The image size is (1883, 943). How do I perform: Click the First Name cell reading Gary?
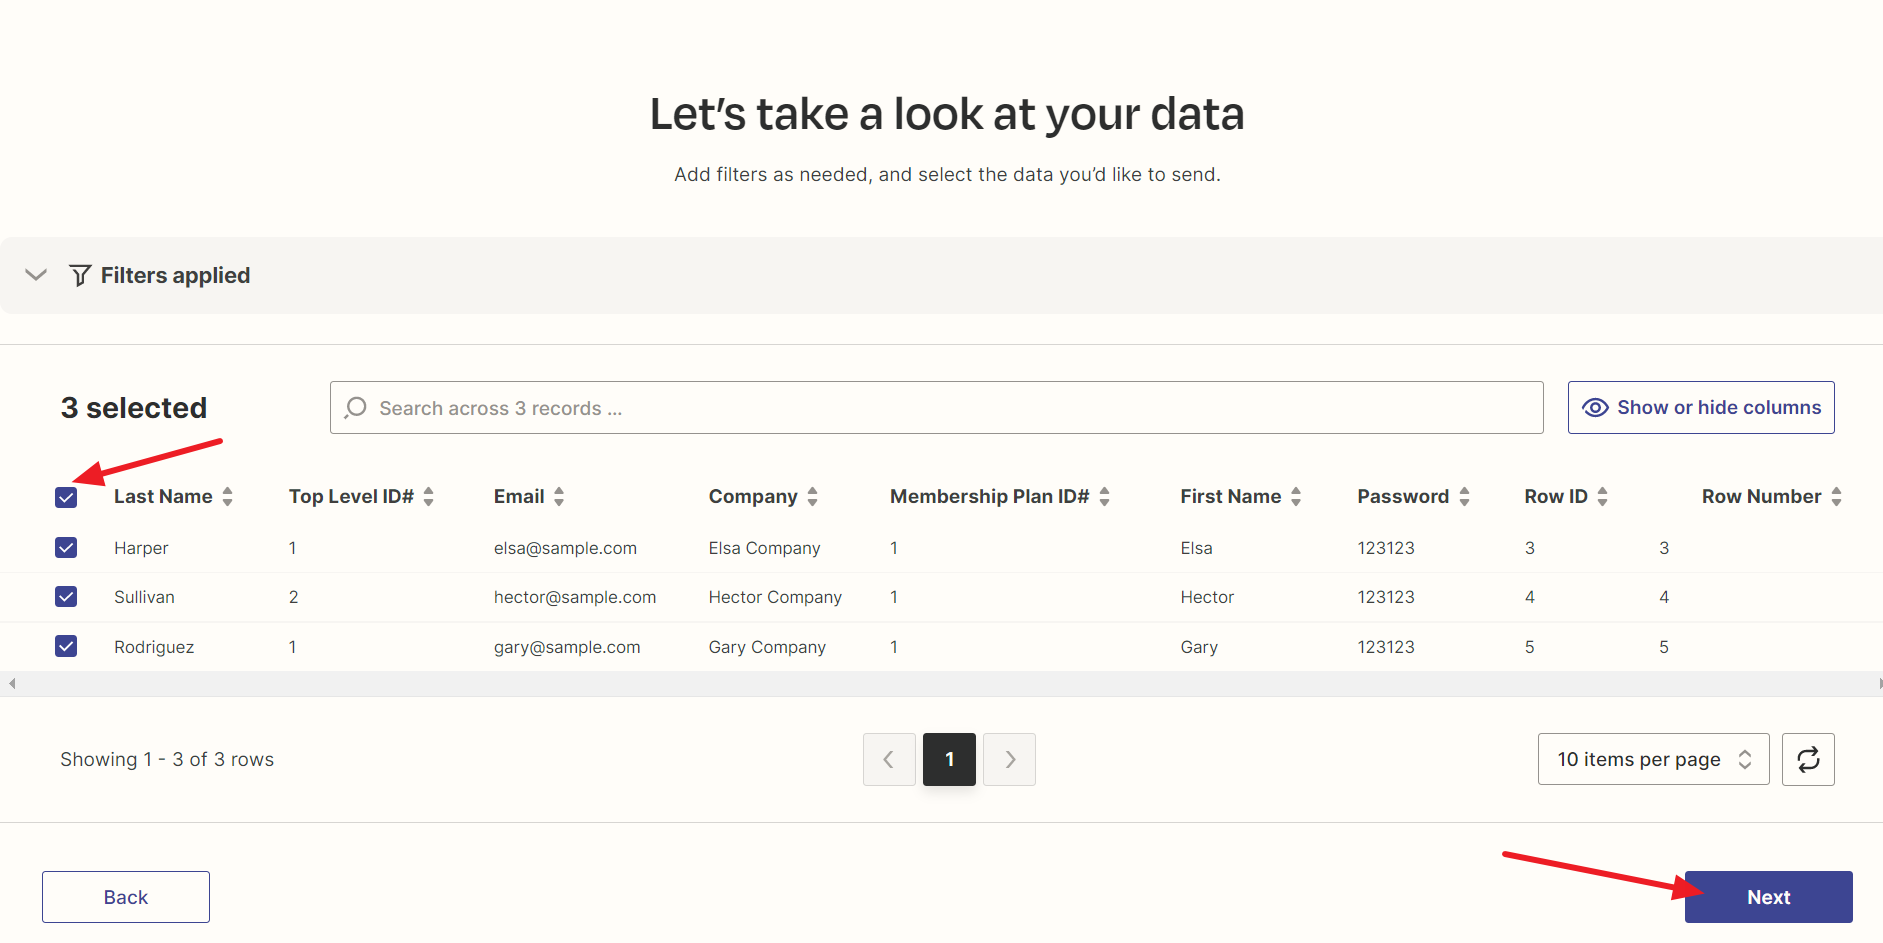pyautogui.click(x=1199, y=647)
